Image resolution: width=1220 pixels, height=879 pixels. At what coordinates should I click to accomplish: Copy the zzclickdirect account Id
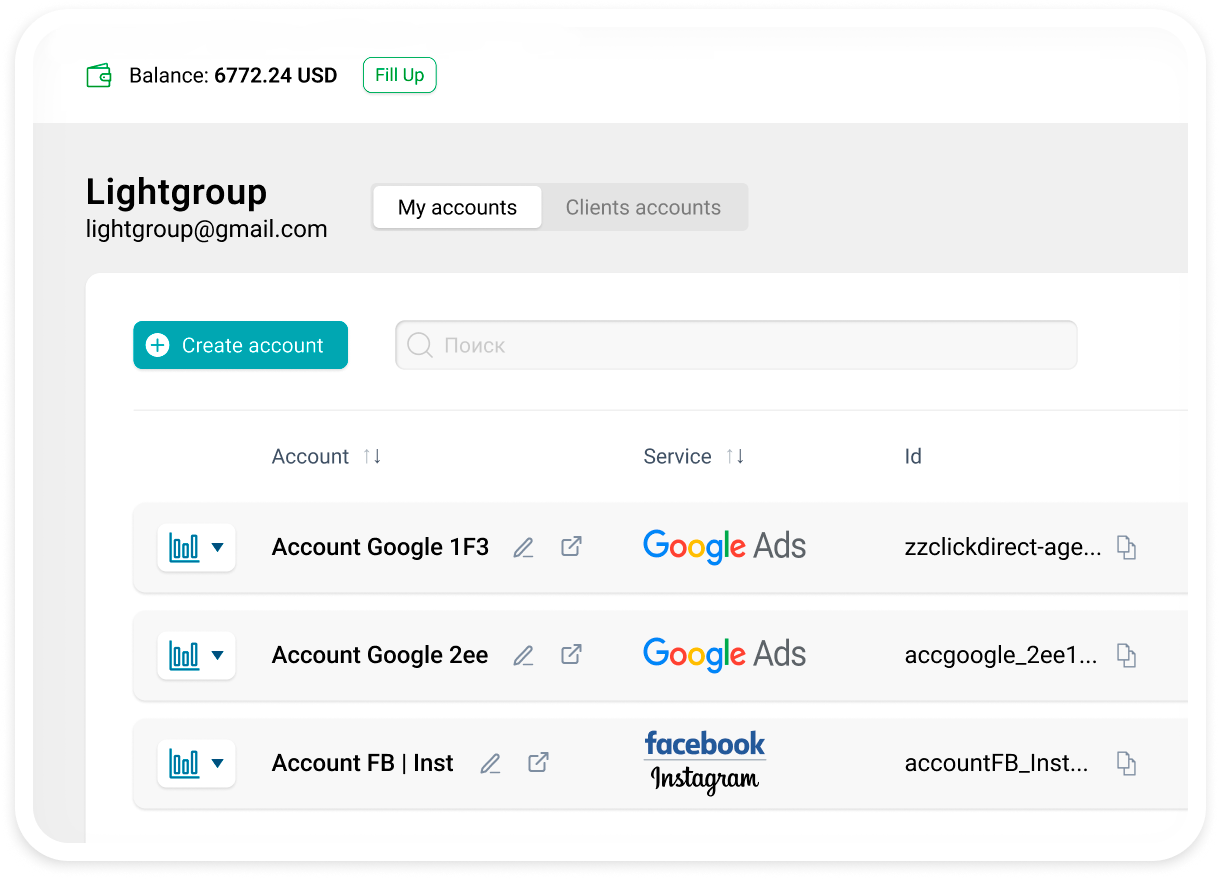point(1127,547)
